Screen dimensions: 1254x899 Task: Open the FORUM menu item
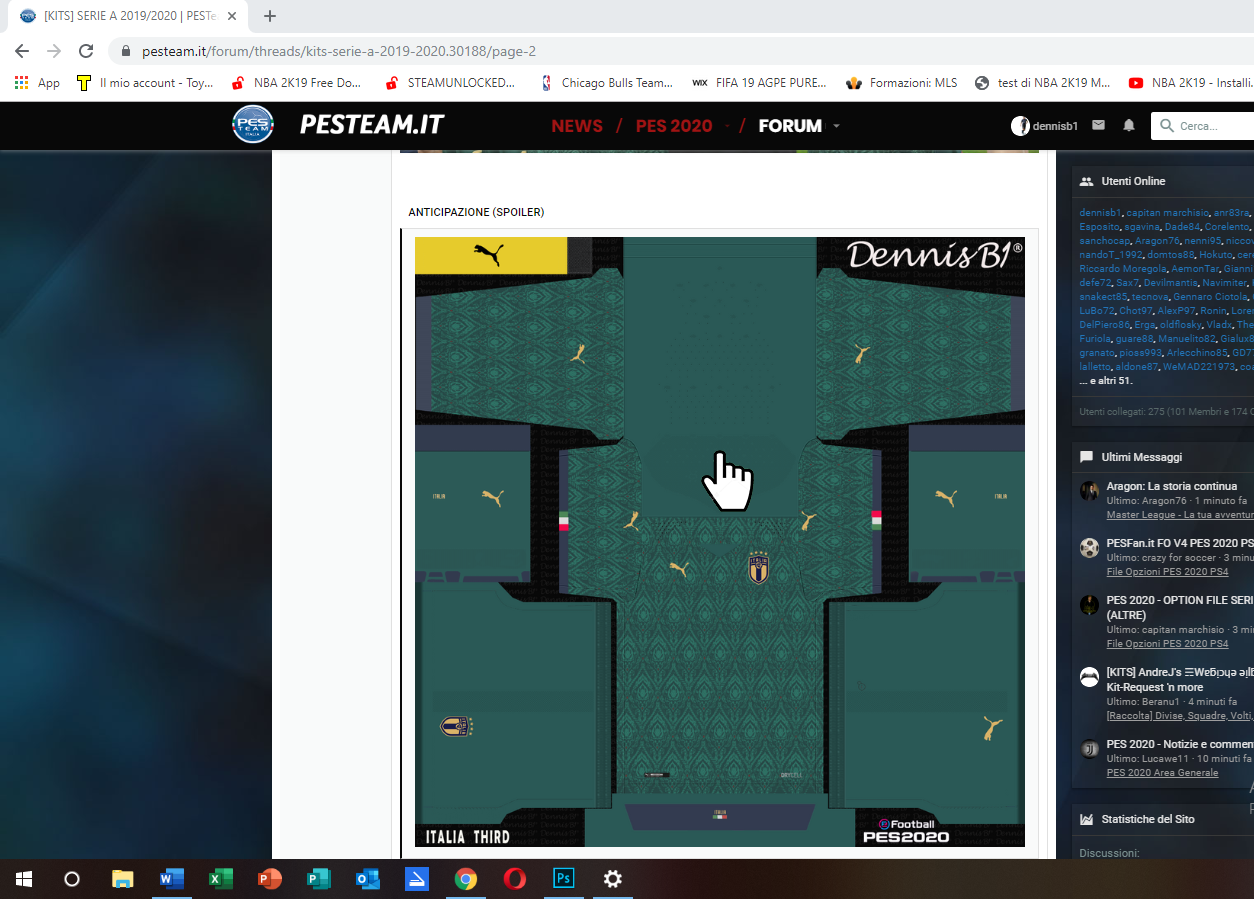790,126
